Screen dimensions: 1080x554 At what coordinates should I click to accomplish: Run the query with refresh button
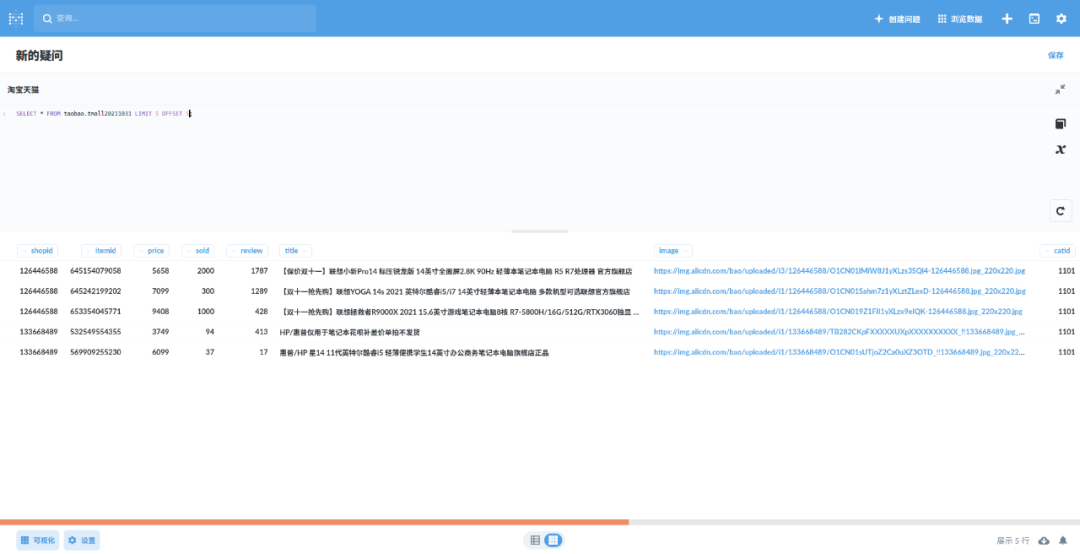pos(1061,211)
